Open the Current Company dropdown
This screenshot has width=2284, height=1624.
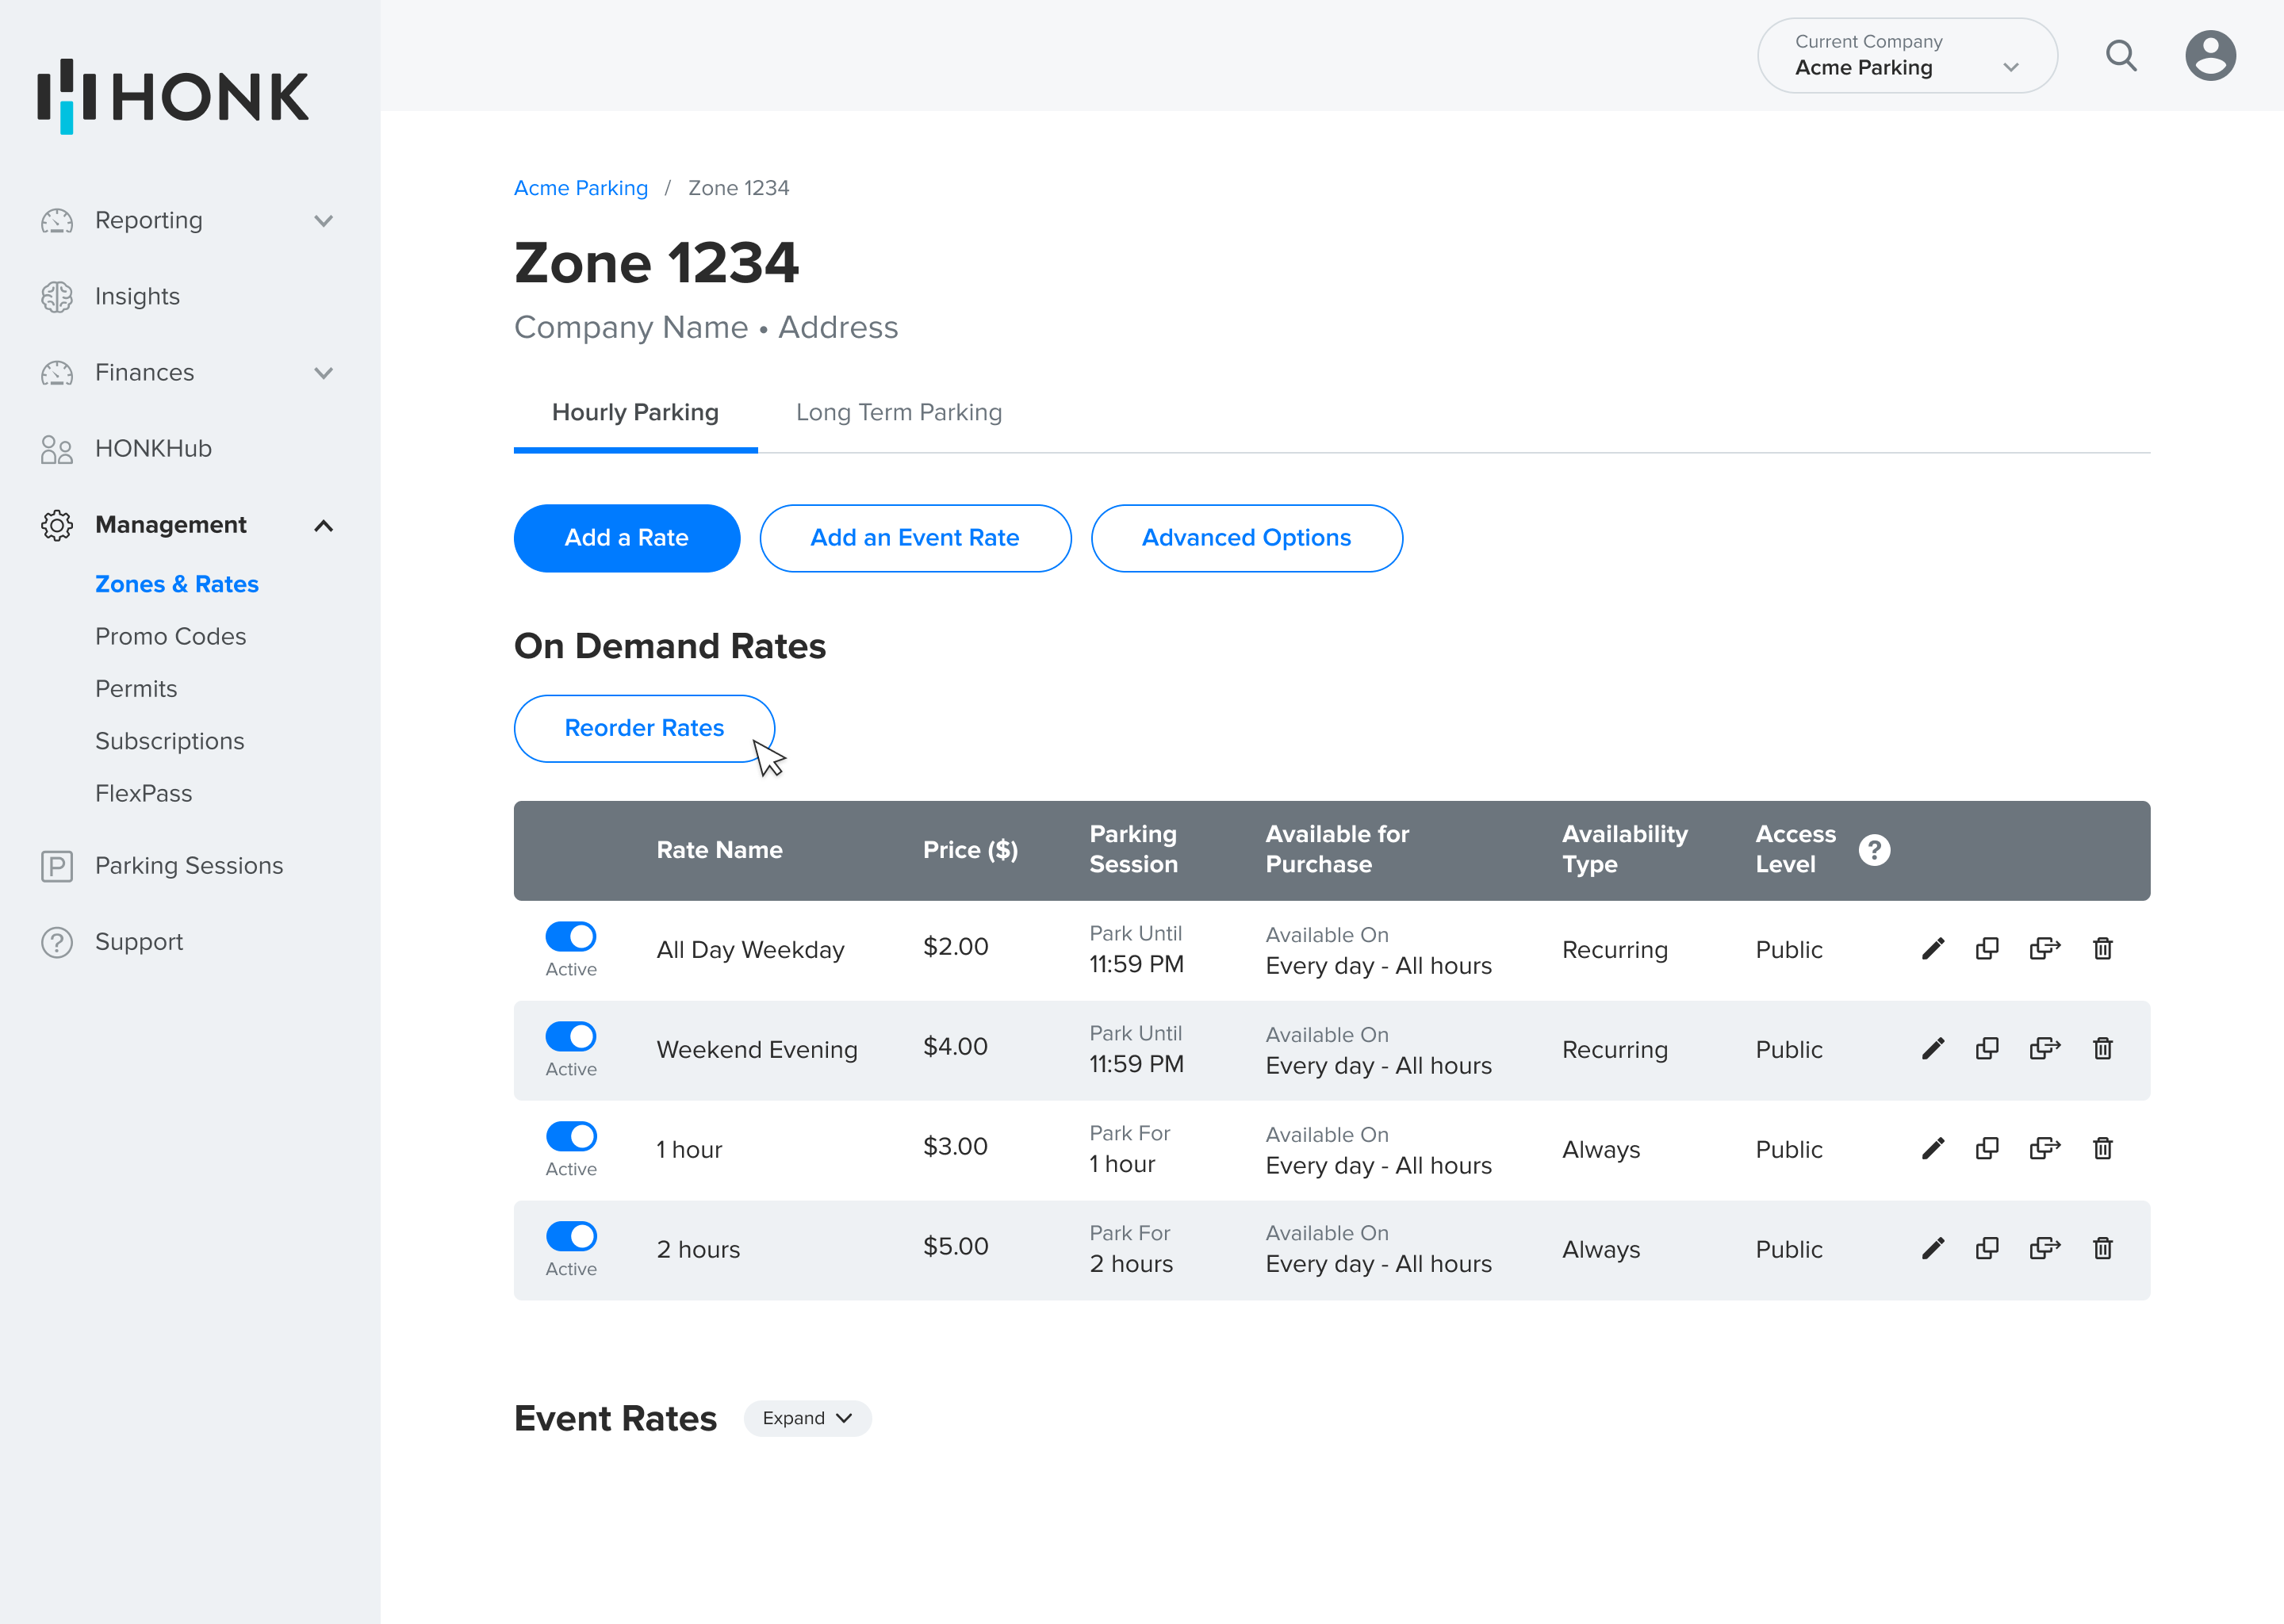[1906, 56]
